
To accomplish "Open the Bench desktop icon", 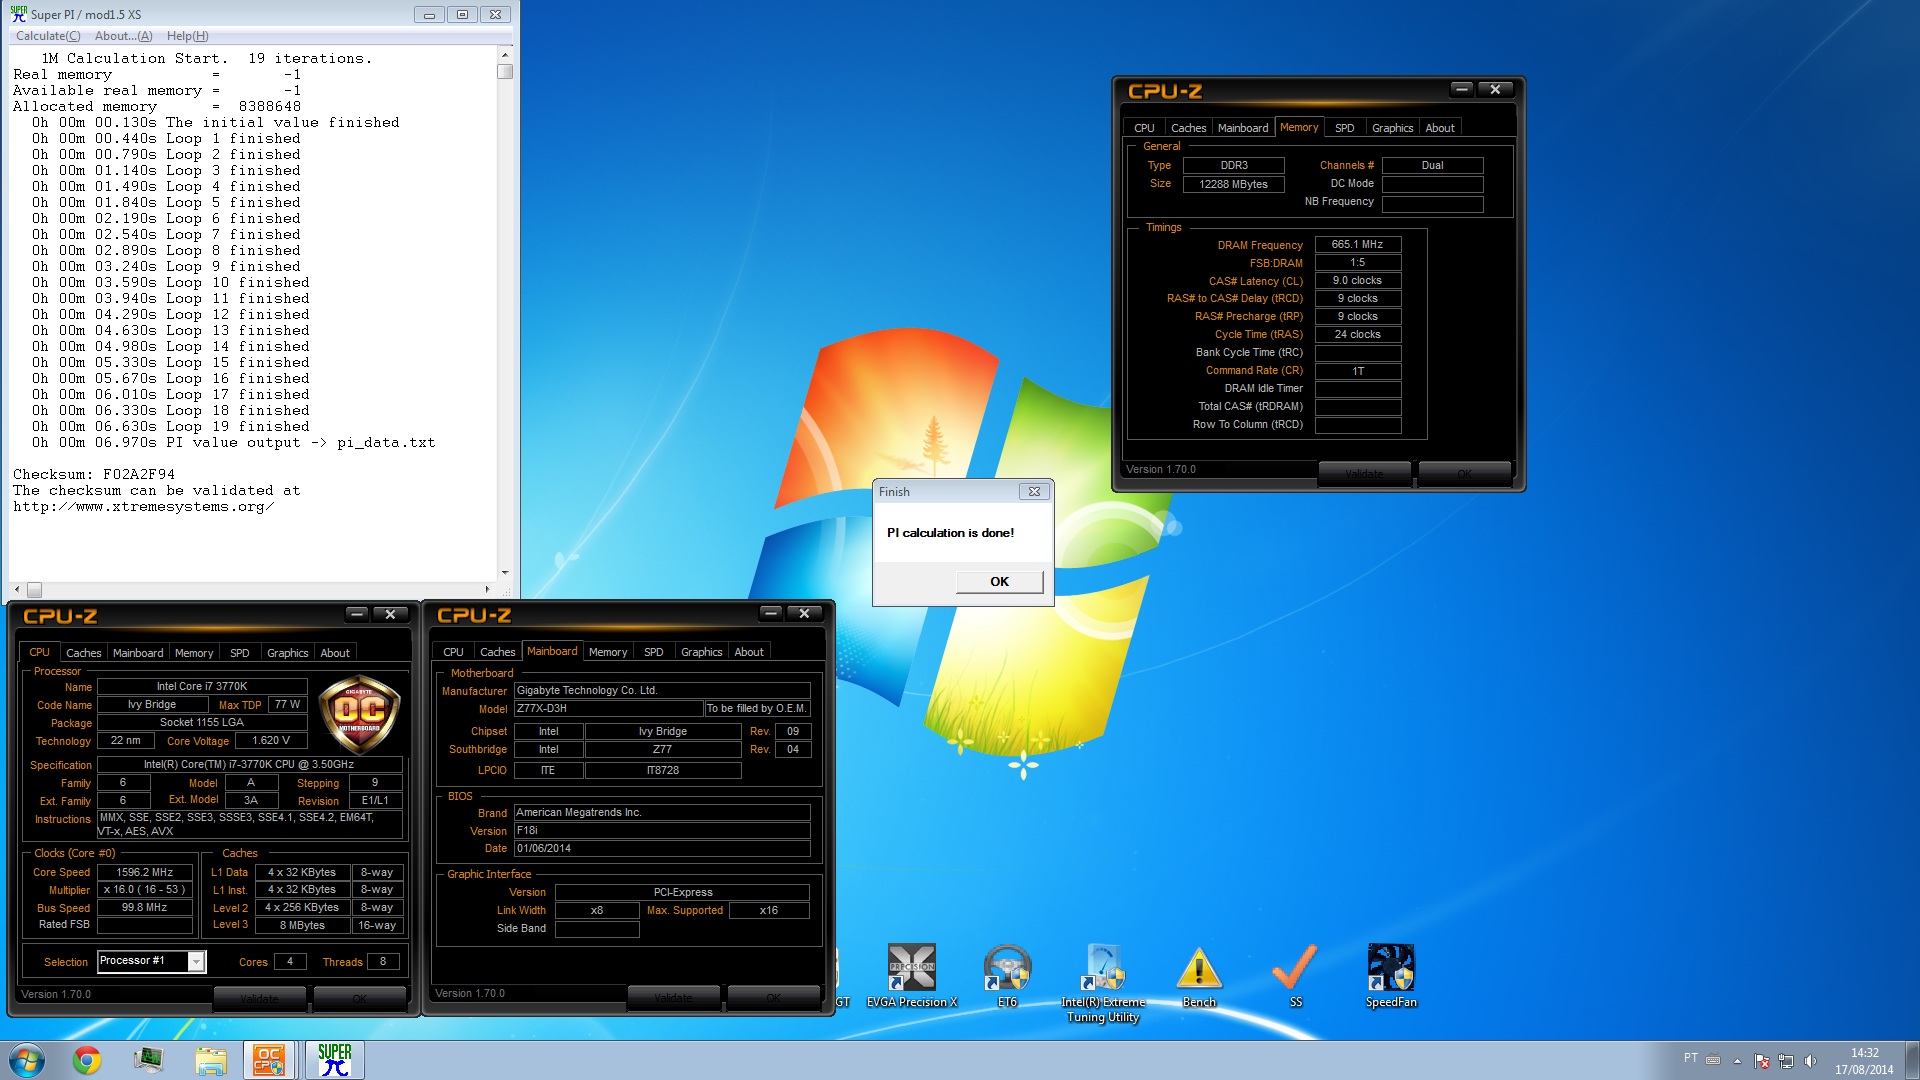I will coord(1199,976).
